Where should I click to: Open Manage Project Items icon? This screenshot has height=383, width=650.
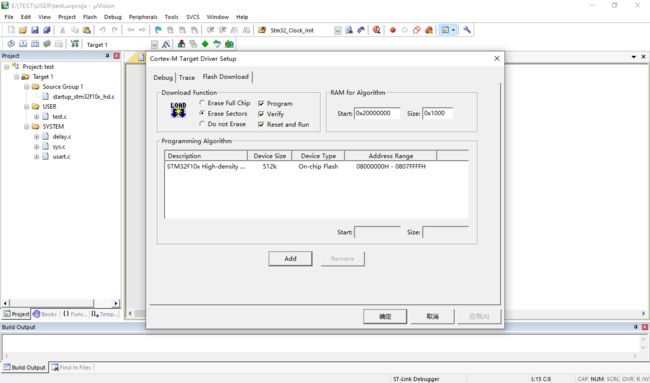pos(181,44)
